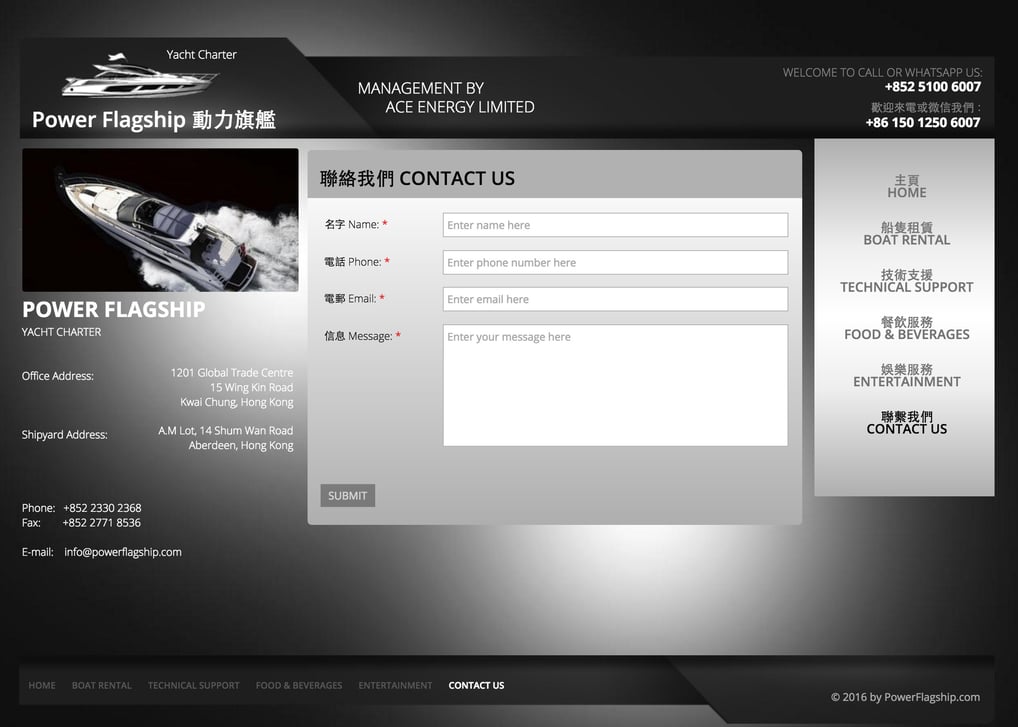Click the 1201 Global Trade Centre address line
Viewport: 1018px width, 727px height.
(232, 373)
